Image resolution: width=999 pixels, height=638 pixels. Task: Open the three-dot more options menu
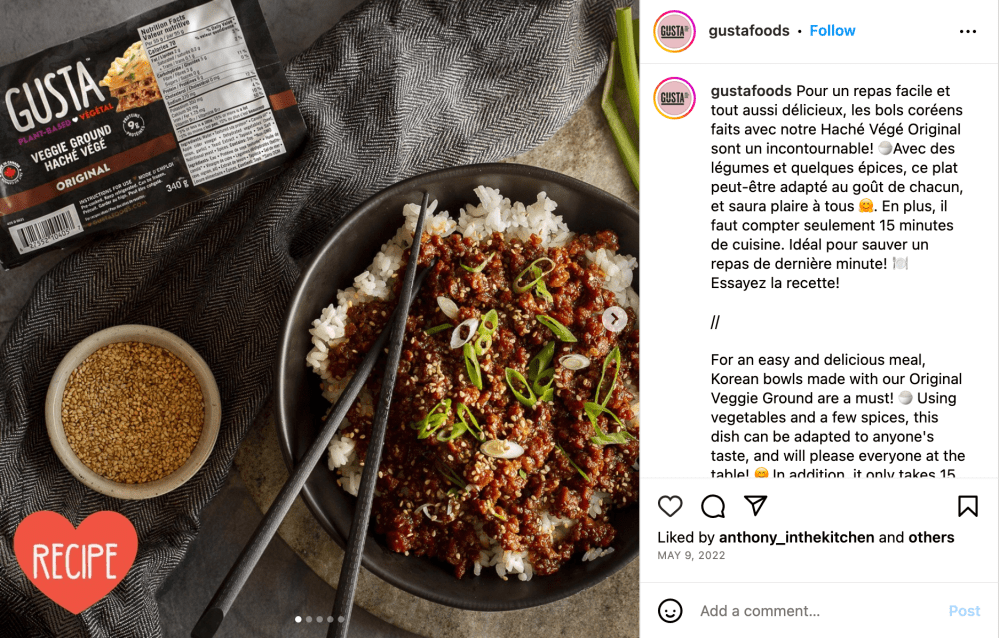pos(968,31)
